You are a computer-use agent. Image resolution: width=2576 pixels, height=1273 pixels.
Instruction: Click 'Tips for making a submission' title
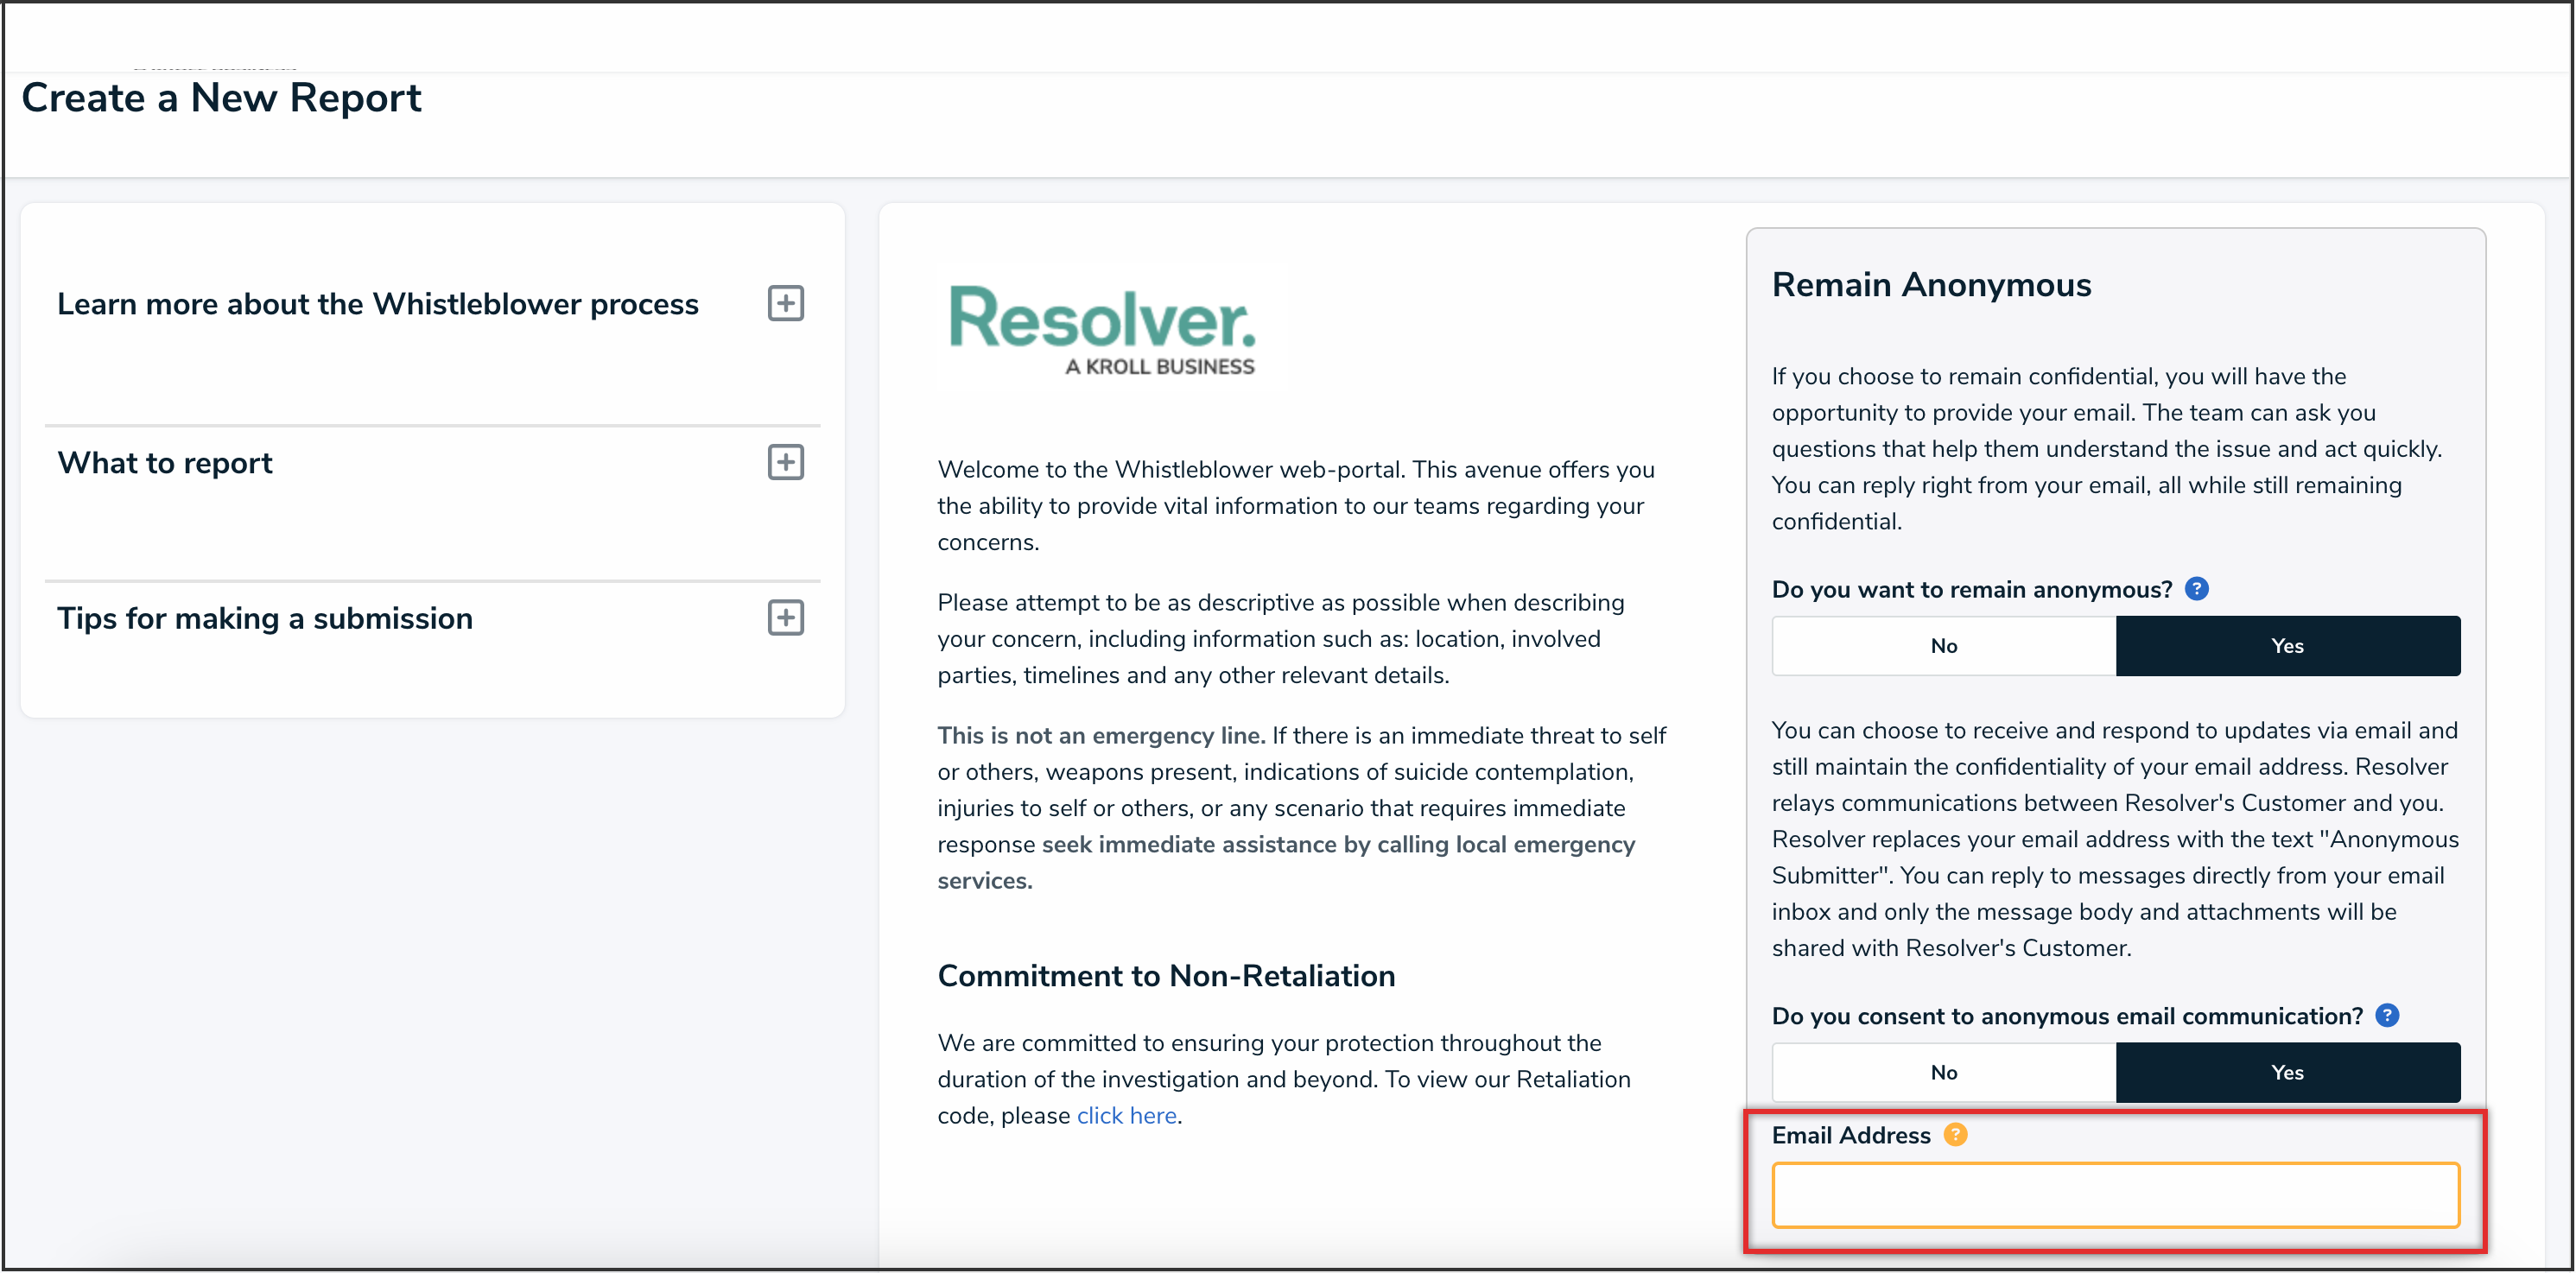(265, 619)
